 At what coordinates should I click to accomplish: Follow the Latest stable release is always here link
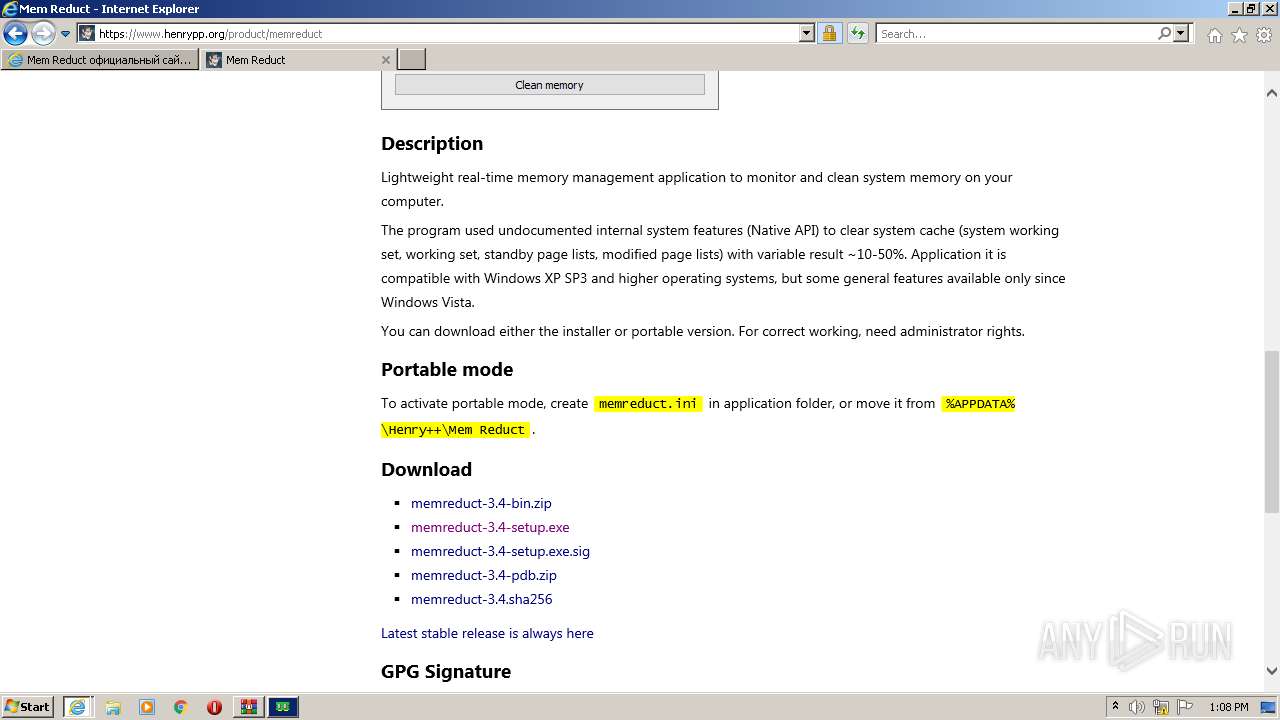coord(487,633)
